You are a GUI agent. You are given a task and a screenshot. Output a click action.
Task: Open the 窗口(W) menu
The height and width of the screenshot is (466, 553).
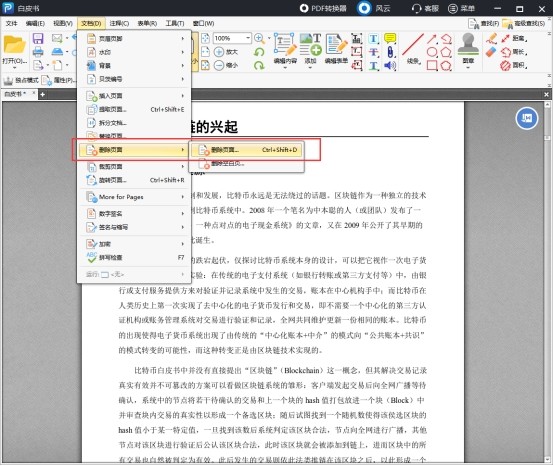(203, 23)
